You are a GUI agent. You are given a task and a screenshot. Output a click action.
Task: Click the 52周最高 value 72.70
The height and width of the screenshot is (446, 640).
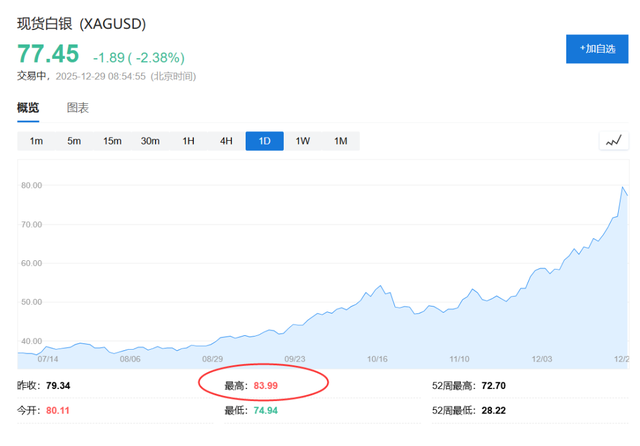pyautogui.click(x=493, y=386)
